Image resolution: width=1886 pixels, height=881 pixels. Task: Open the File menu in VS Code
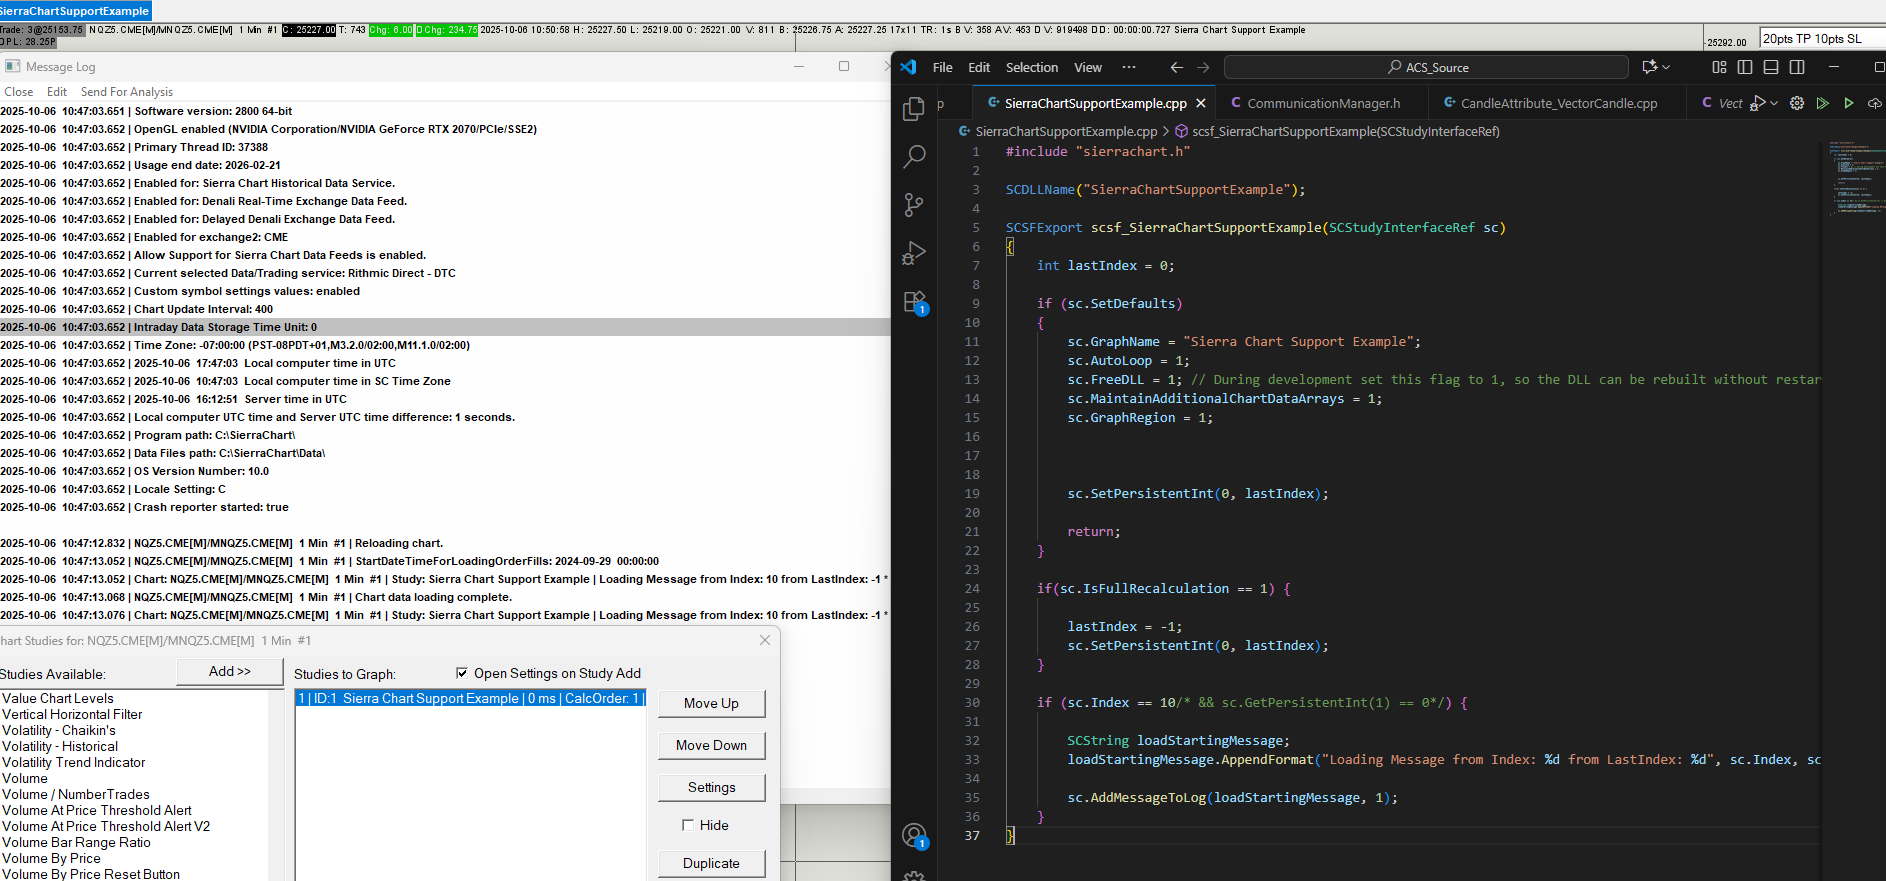click(942, 67)
